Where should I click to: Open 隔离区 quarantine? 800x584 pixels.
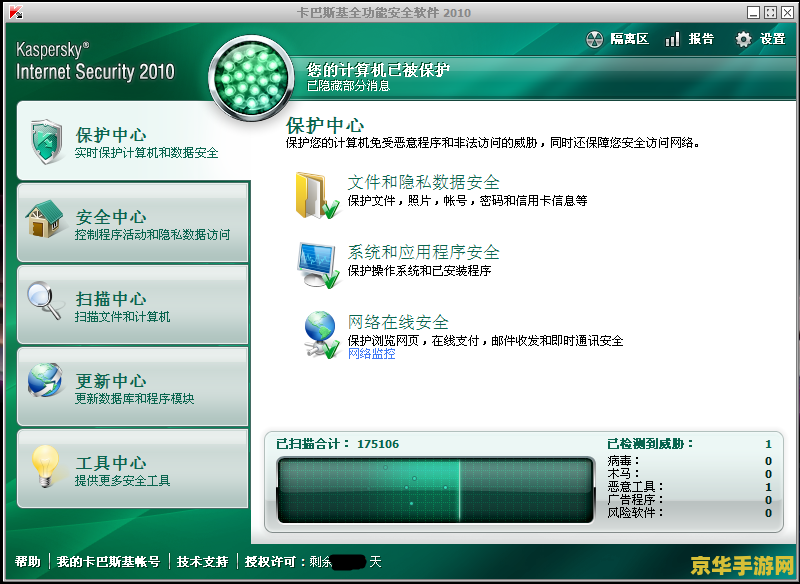click(630, 39)
